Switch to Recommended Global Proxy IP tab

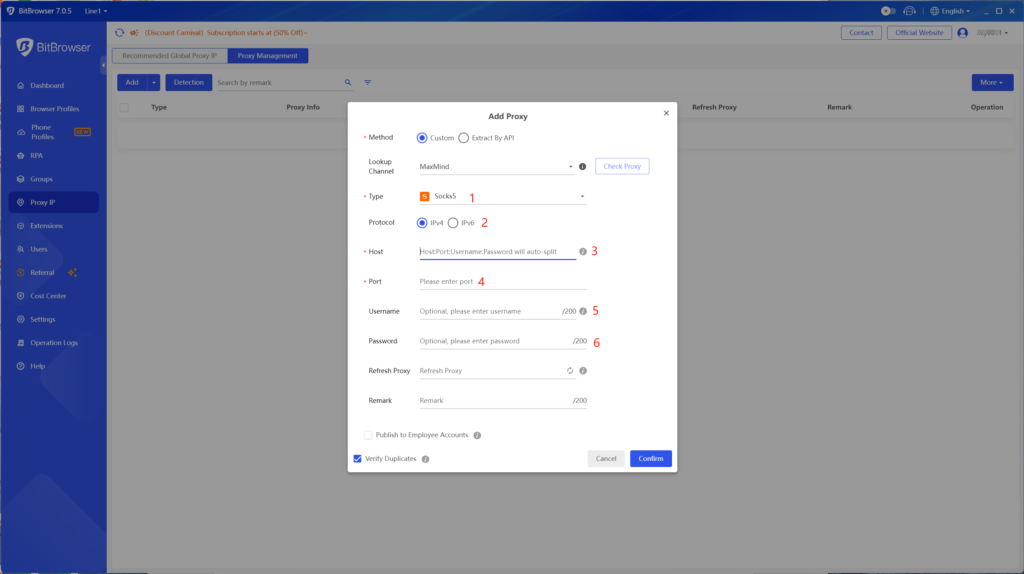click(170, 56)
